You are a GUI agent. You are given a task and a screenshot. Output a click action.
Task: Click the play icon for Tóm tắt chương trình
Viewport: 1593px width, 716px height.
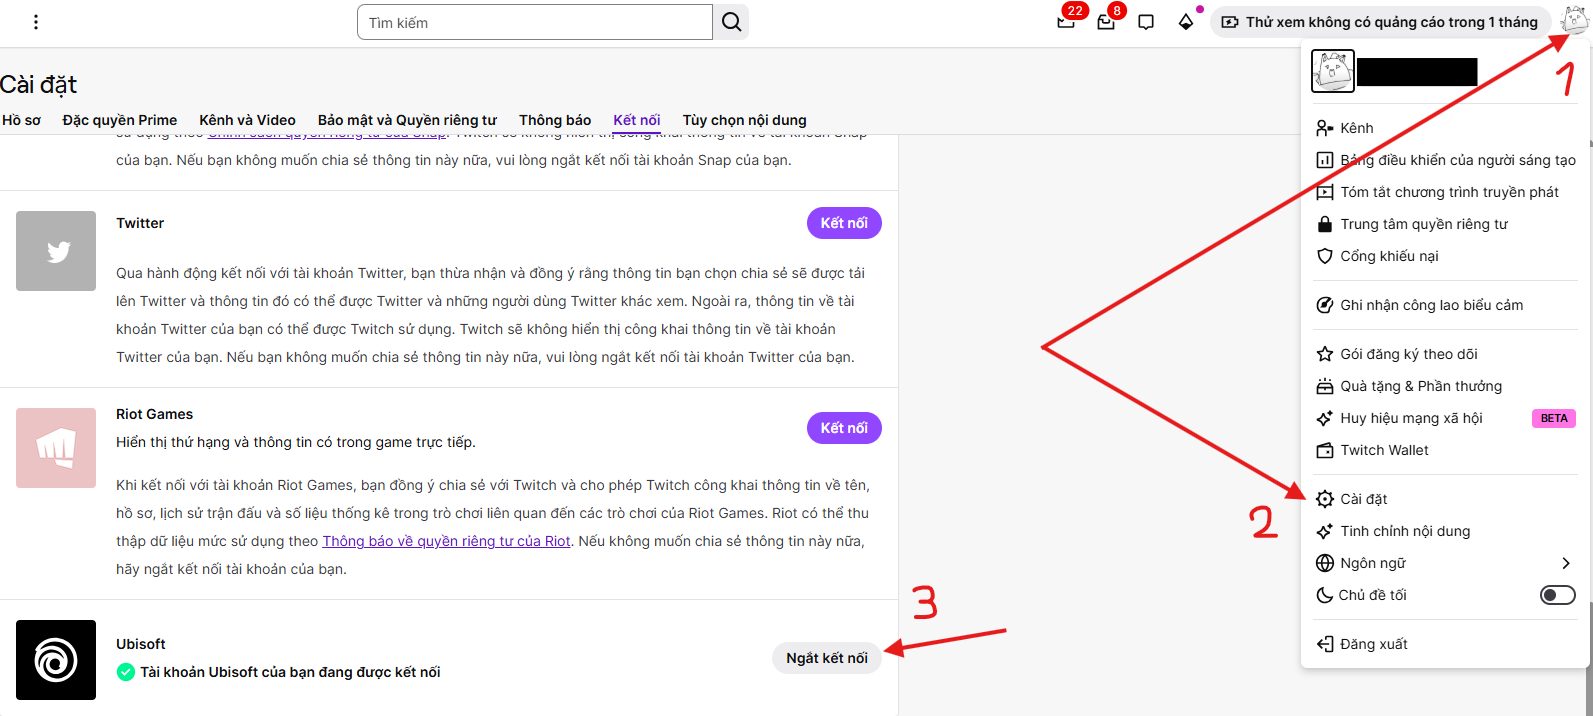coord(1325,192)
